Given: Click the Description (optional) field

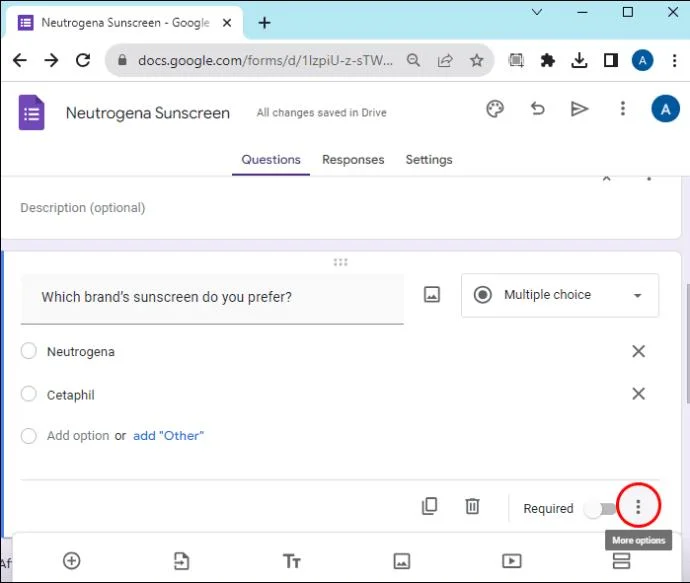Looking at the screenshot, I should 83,208.
